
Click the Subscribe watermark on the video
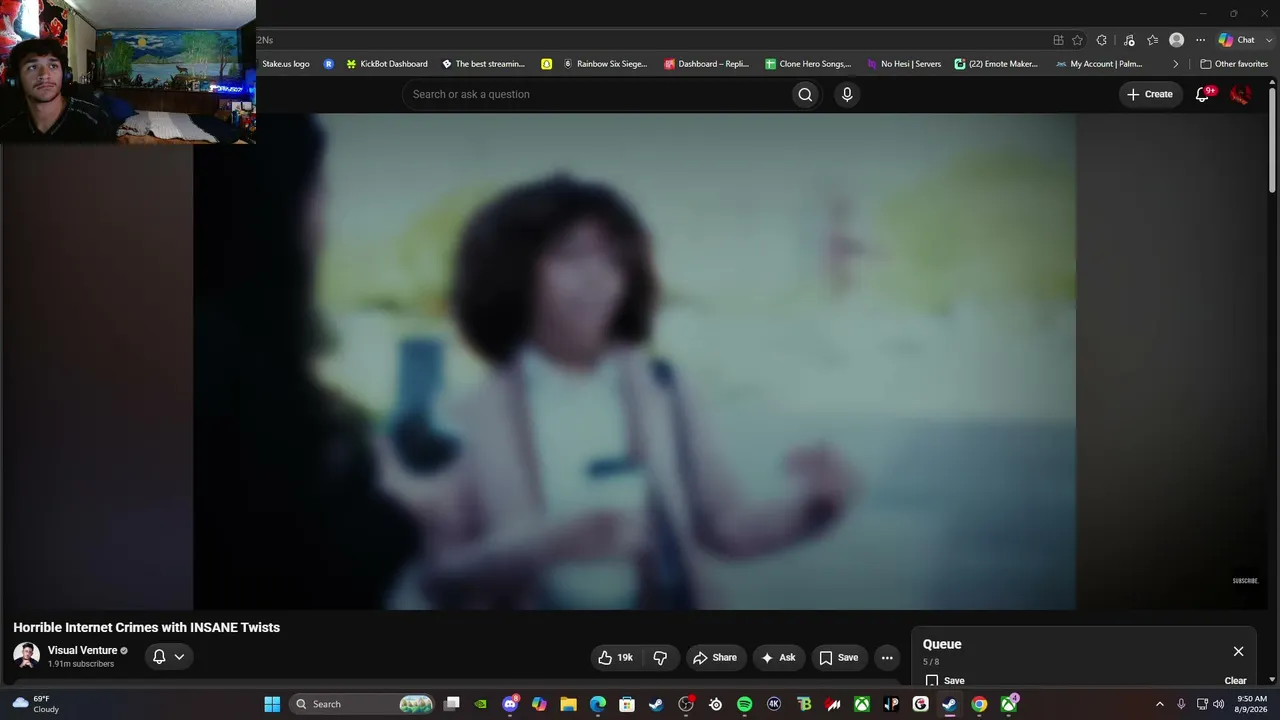(x=1245, y=581)
